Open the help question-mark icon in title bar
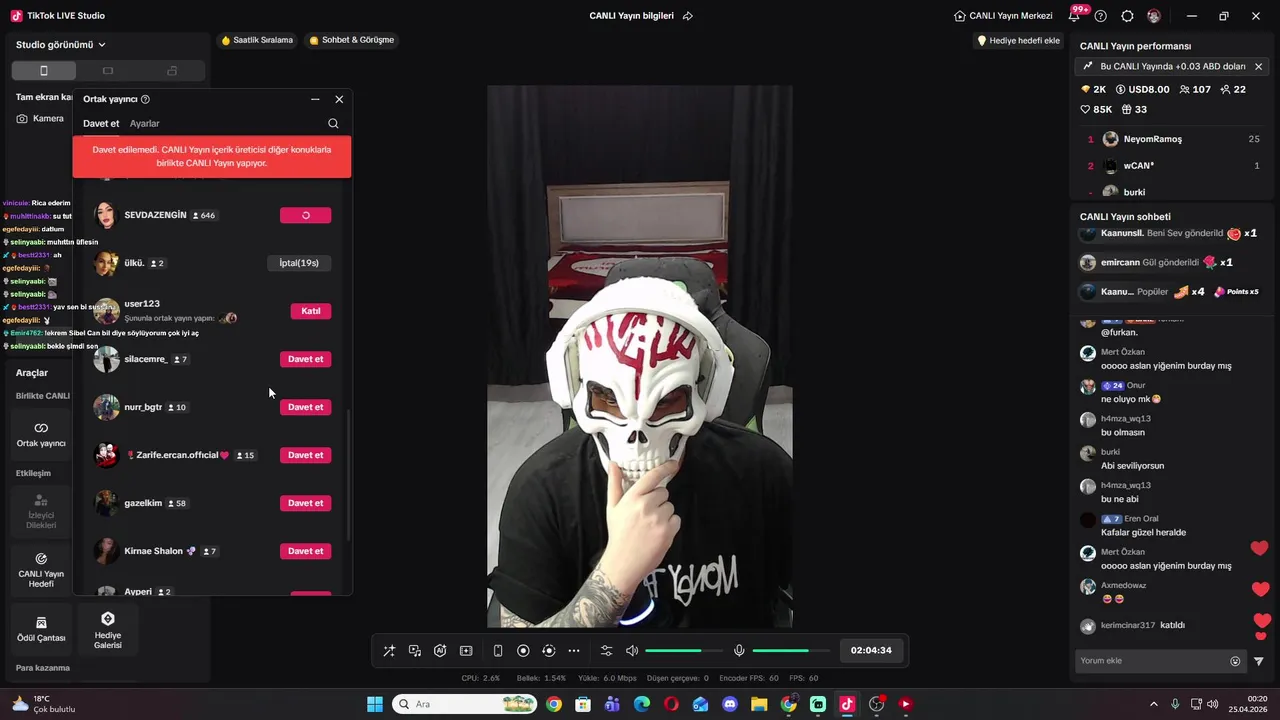This screenshot has height=720, width=1280. [x=1101, y=16]
